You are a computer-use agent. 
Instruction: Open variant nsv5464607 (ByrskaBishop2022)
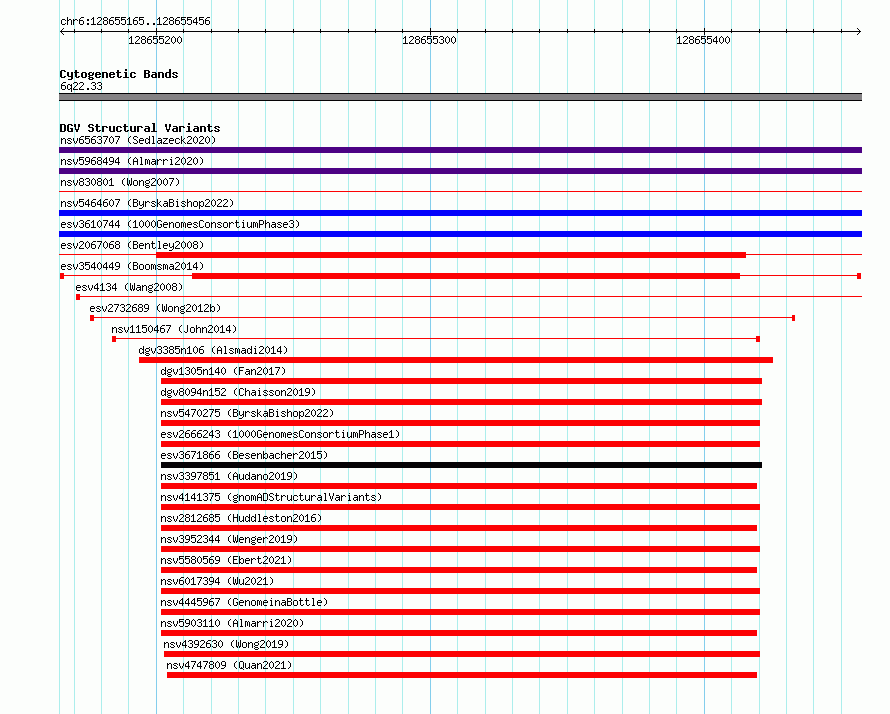(147, 203)
